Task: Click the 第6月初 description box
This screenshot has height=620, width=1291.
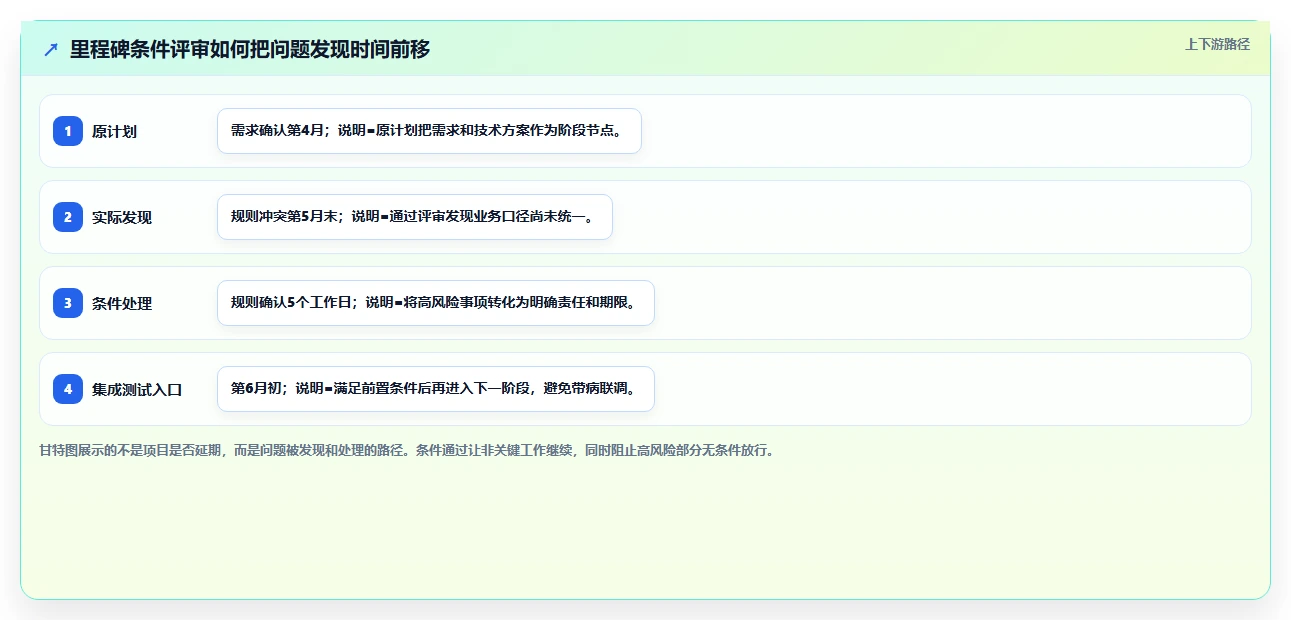Action: point(436,389)
